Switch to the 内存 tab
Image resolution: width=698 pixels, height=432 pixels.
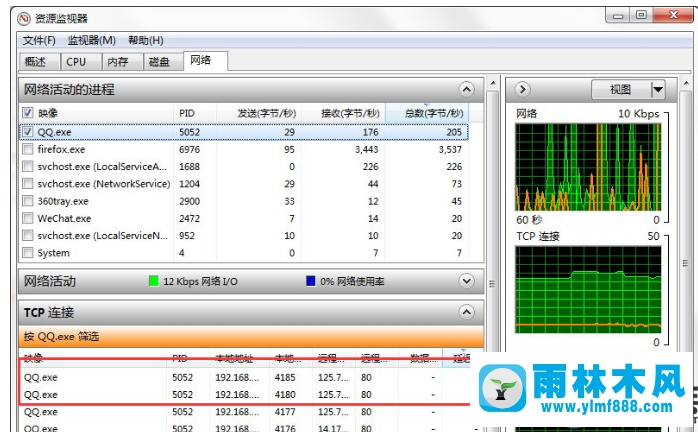click(x=122, y=62)
